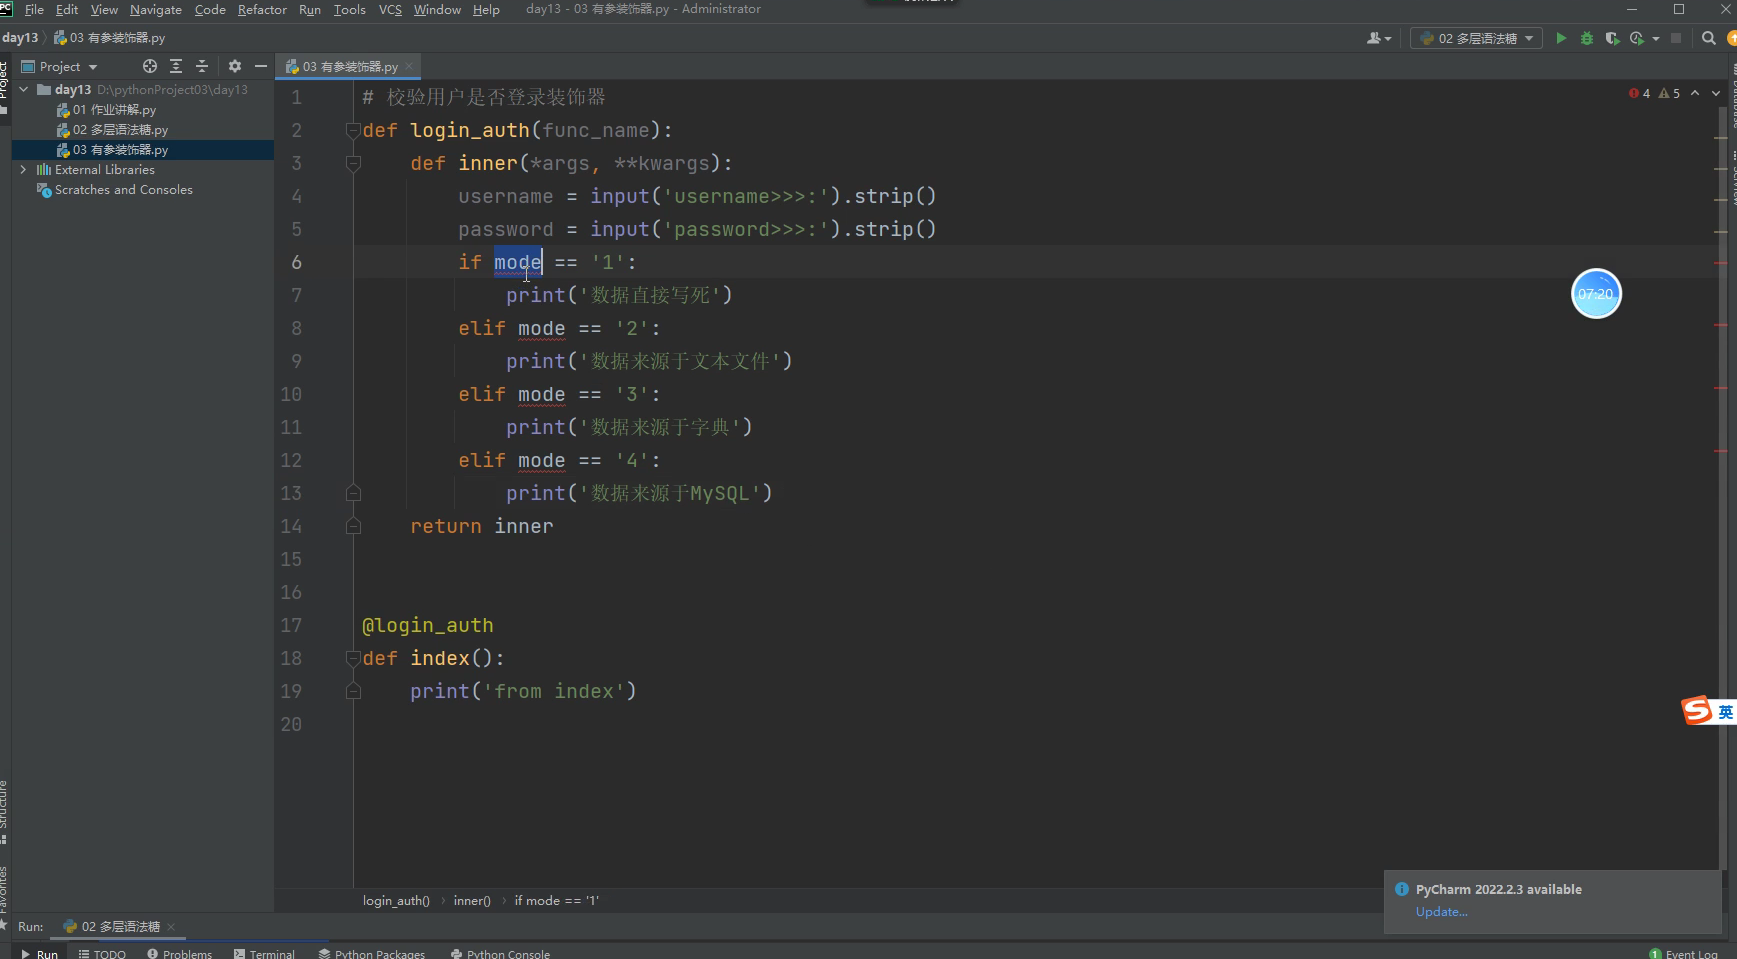1737x959 pixels.
Task: Click the Update... link in the notification
Action: point(1441,911)
